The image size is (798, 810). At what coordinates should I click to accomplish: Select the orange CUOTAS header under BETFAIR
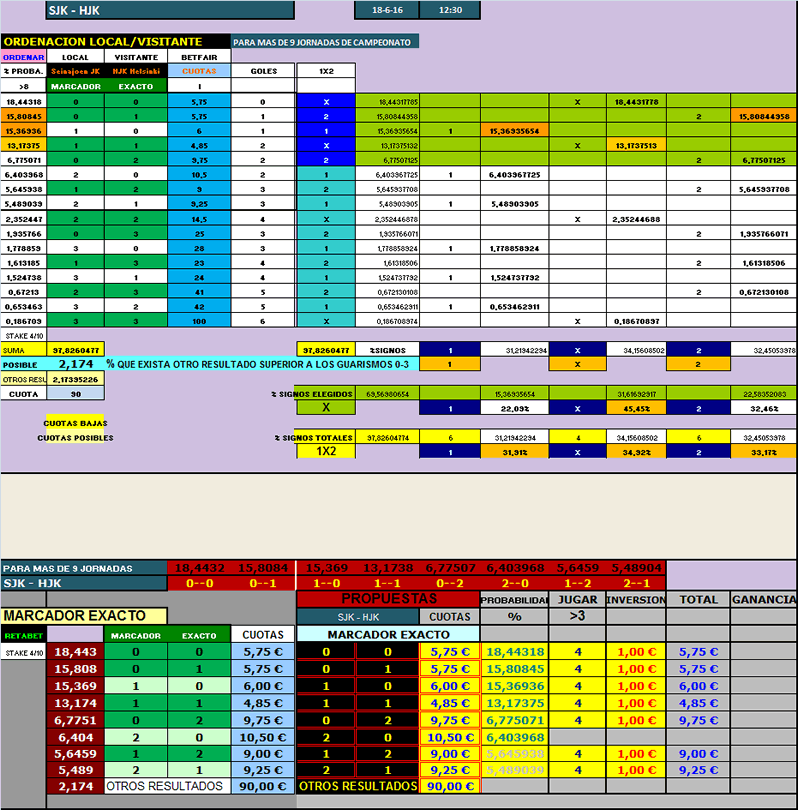(199, 71)
